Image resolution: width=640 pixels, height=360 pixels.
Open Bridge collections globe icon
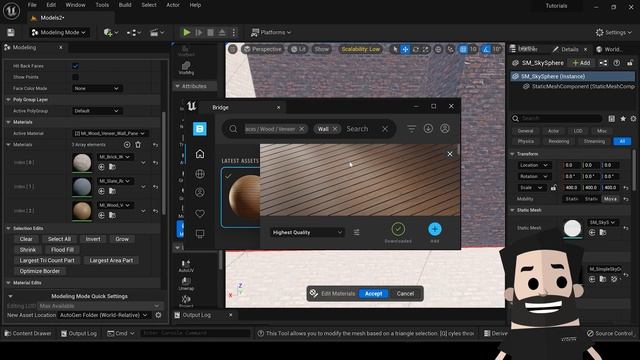[200, 173]
